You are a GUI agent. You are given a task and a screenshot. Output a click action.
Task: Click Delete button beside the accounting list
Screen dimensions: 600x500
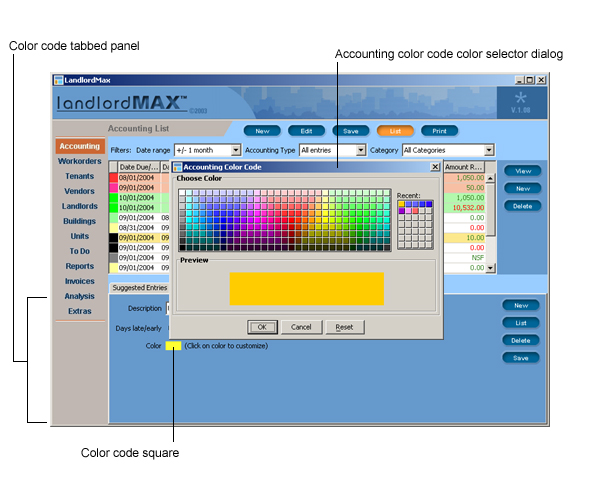[x=523, y=206]
